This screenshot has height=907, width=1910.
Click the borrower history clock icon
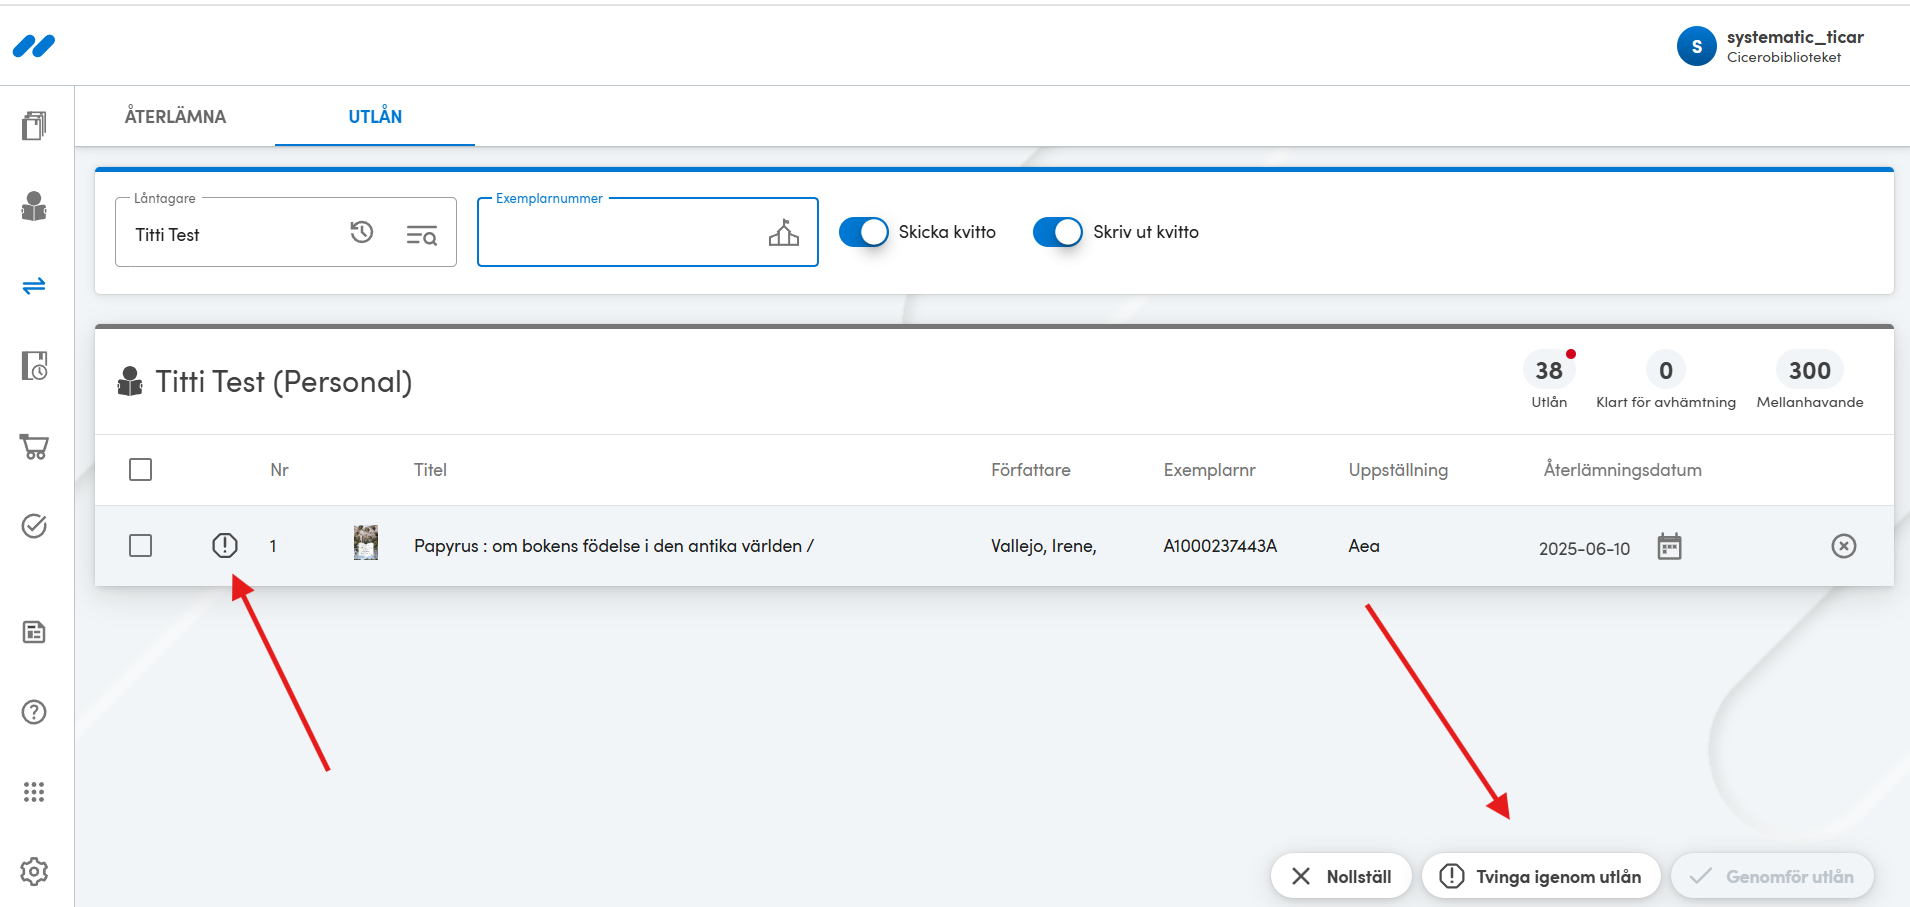click(362, 232)
